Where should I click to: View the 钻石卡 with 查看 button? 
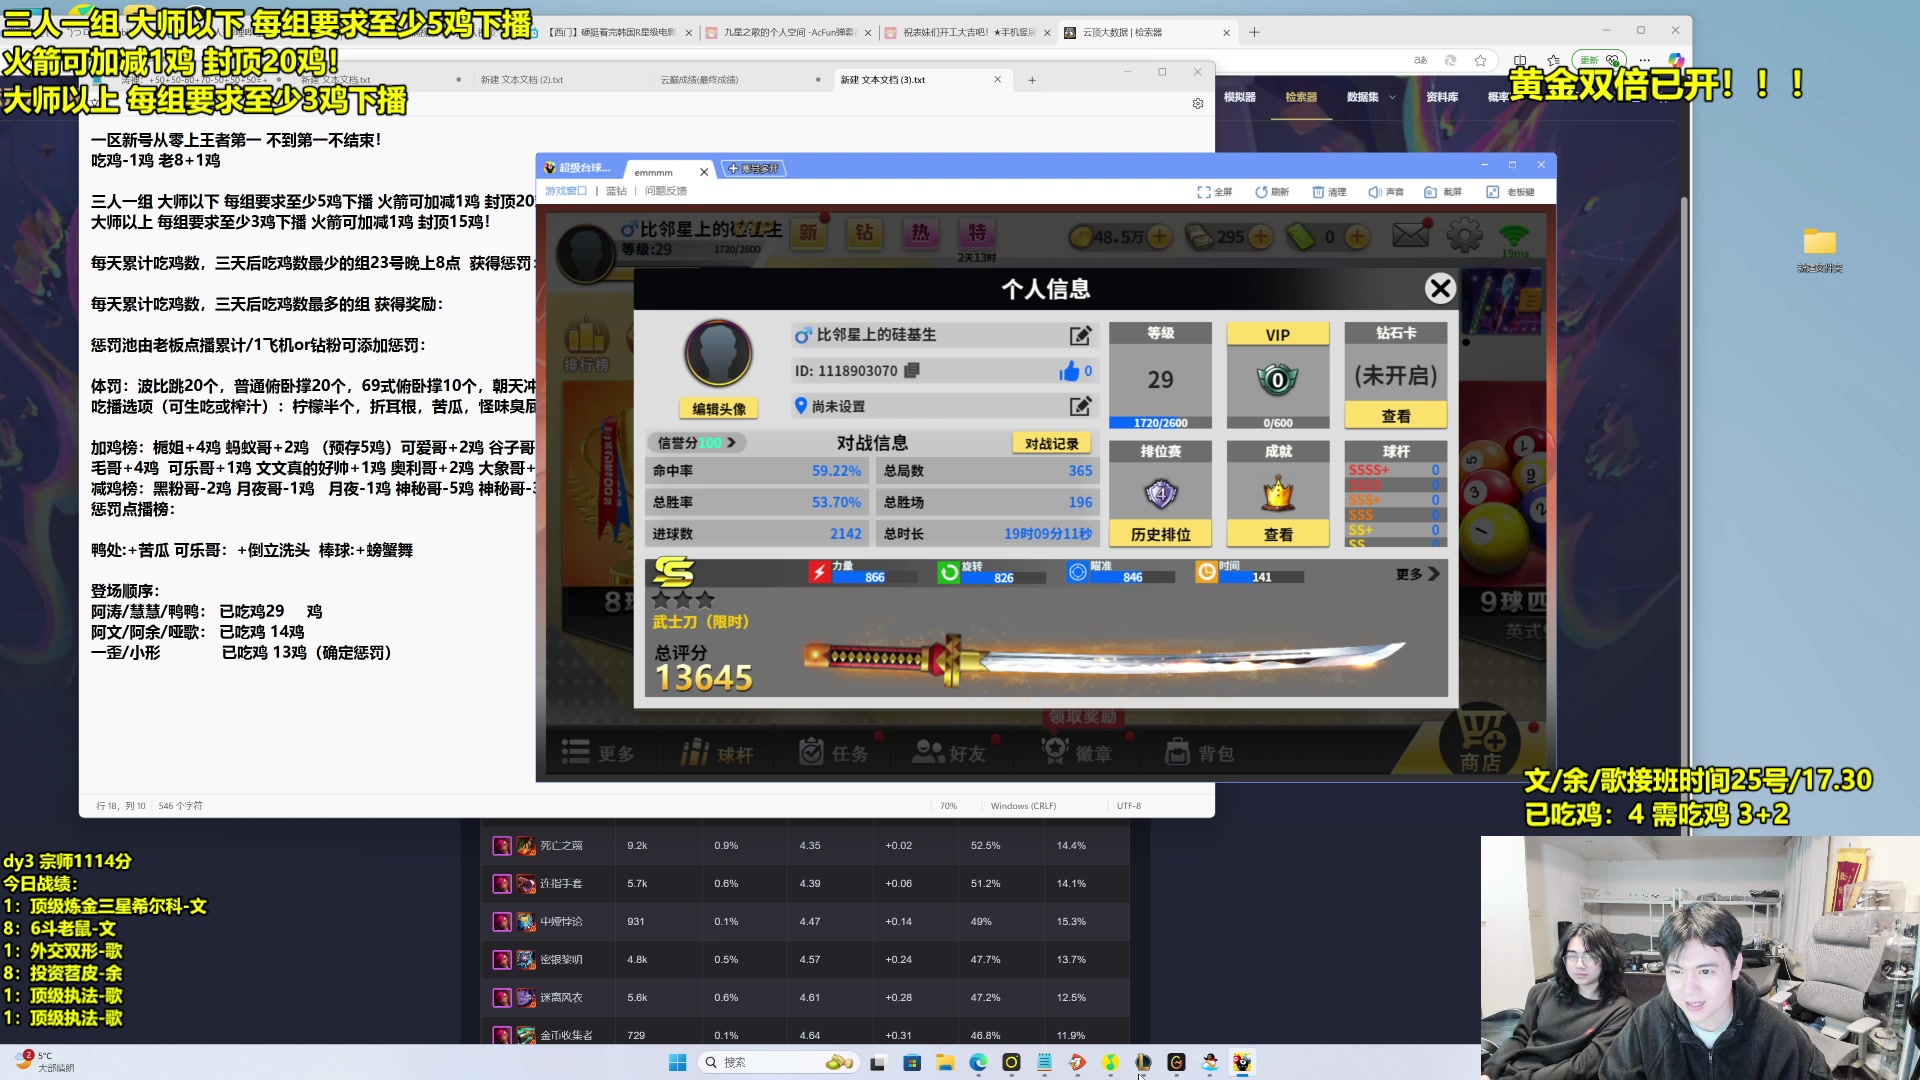pos(1396,415)
